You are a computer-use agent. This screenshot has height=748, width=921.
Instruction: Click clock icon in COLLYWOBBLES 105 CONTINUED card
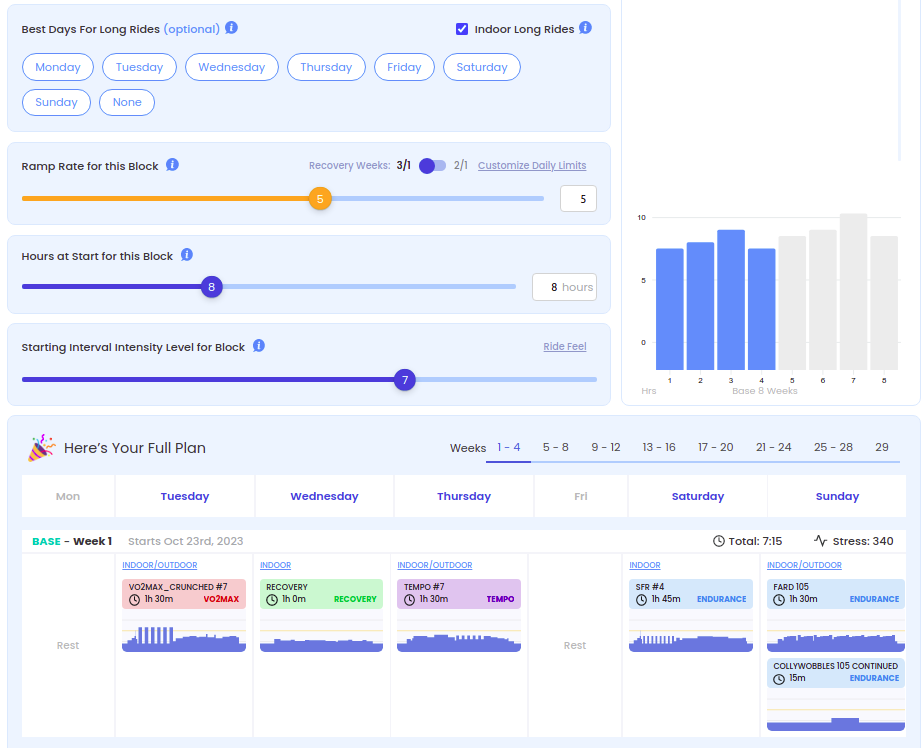(779, 679)
